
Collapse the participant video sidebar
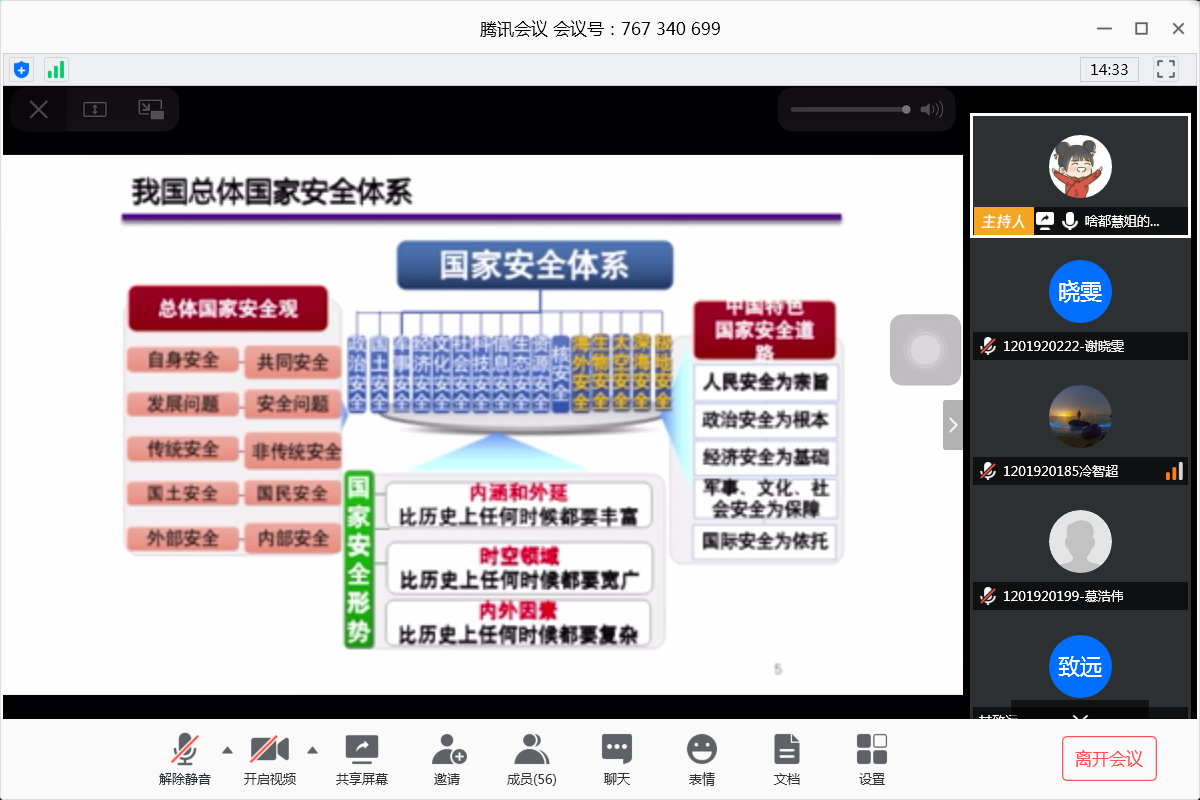952,425
